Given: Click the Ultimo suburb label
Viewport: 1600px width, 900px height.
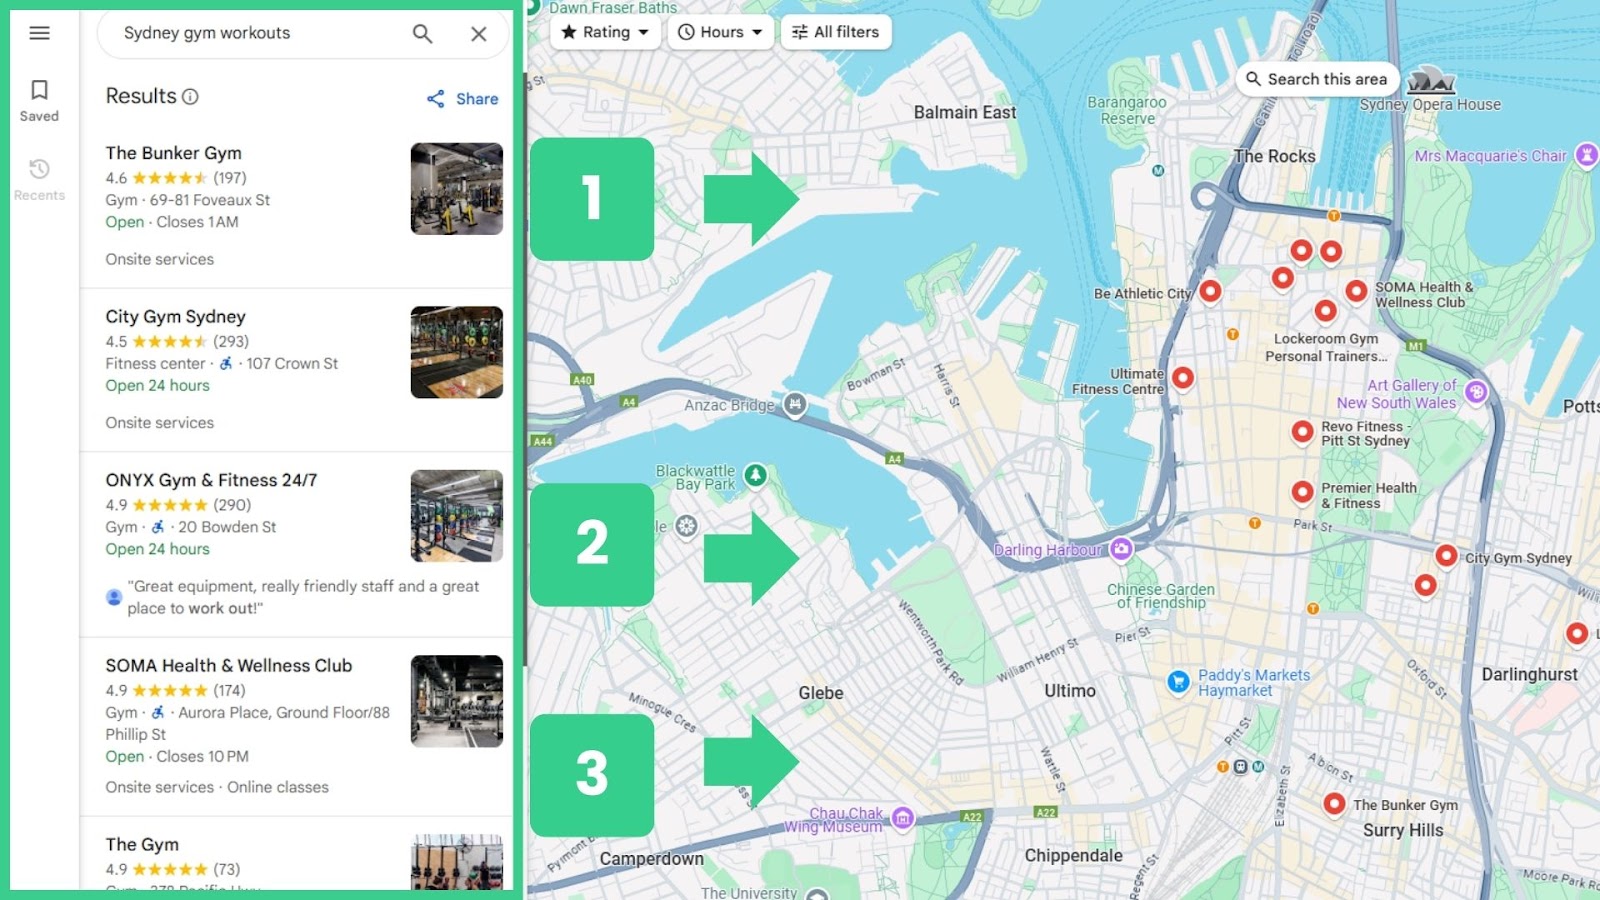Looking at the screenshot, I should [x=1070, y=691].
